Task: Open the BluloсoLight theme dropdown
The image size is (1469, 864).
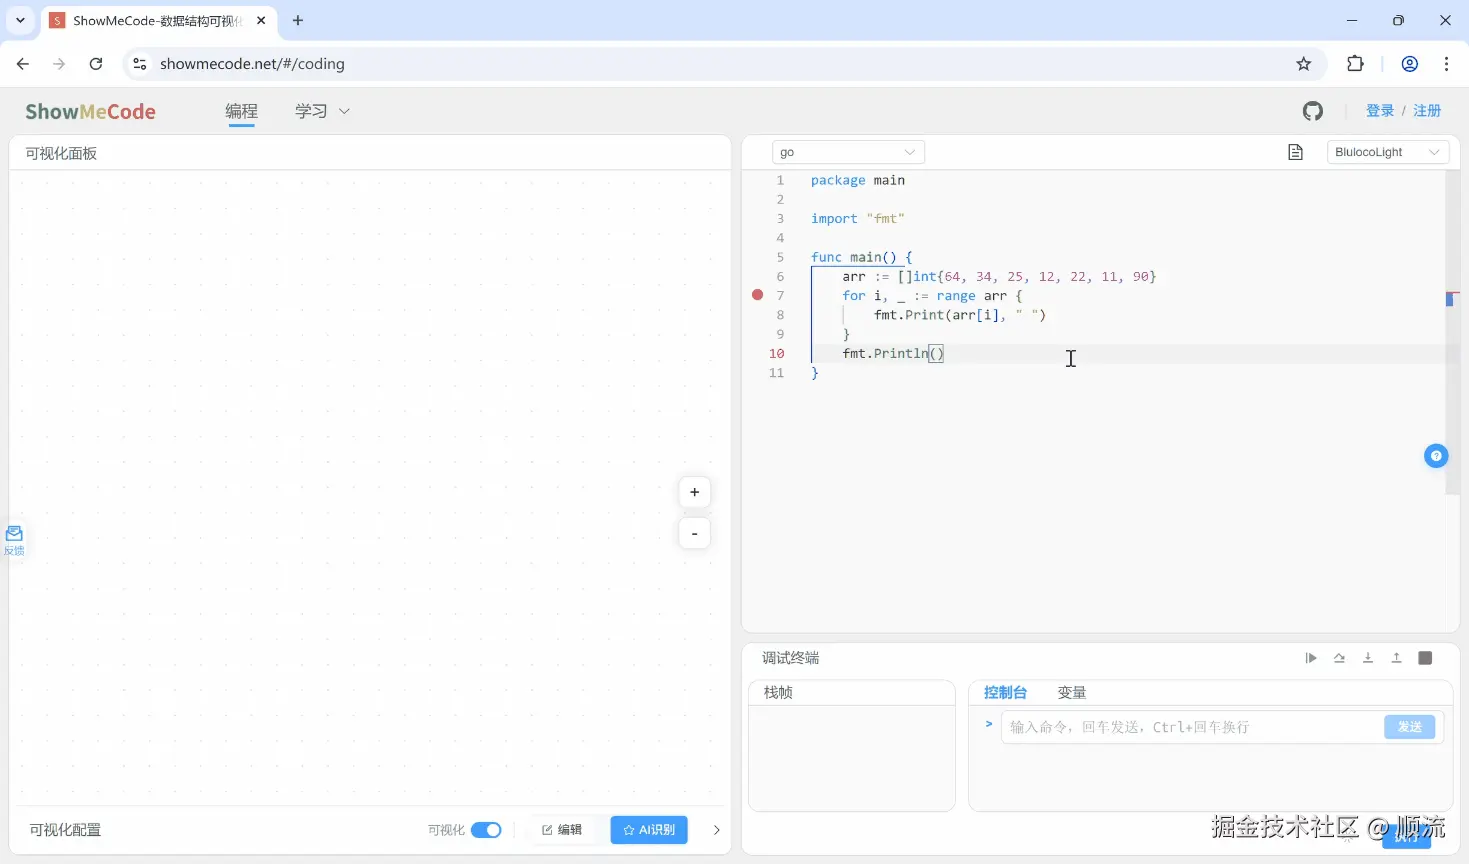Action: 1388,152
